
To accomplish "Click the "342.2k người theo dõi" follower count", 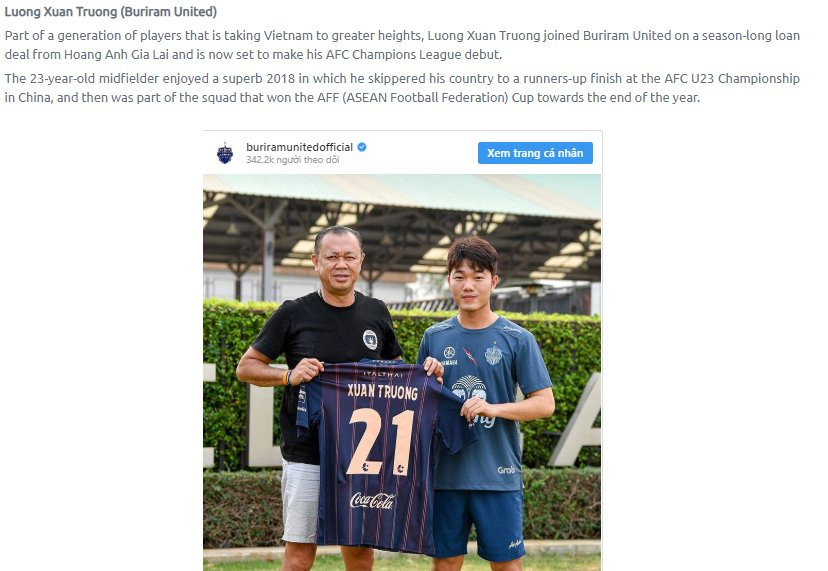I will point(292,160).
